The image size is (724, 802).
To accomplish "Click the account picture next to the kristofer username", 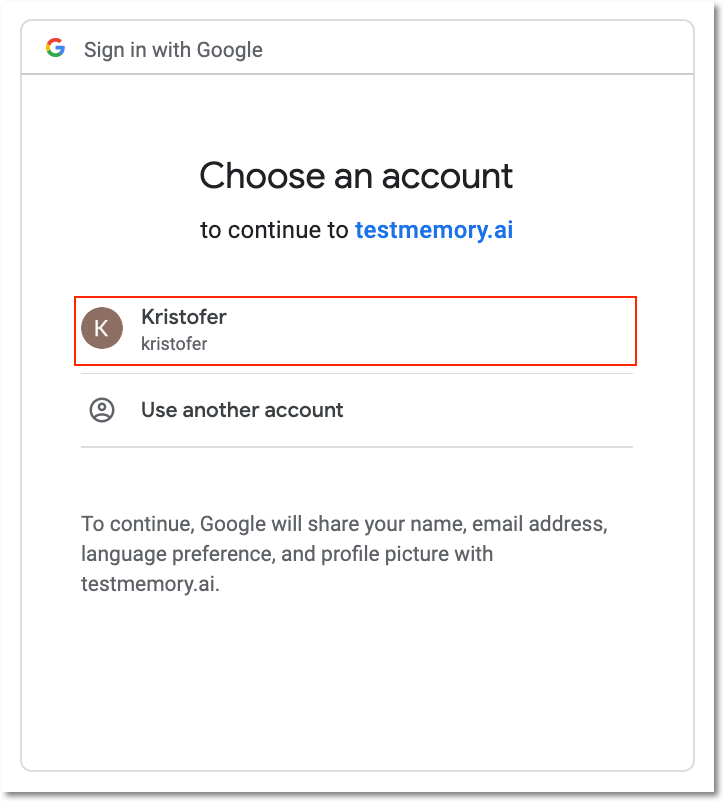I will (102, 328).
